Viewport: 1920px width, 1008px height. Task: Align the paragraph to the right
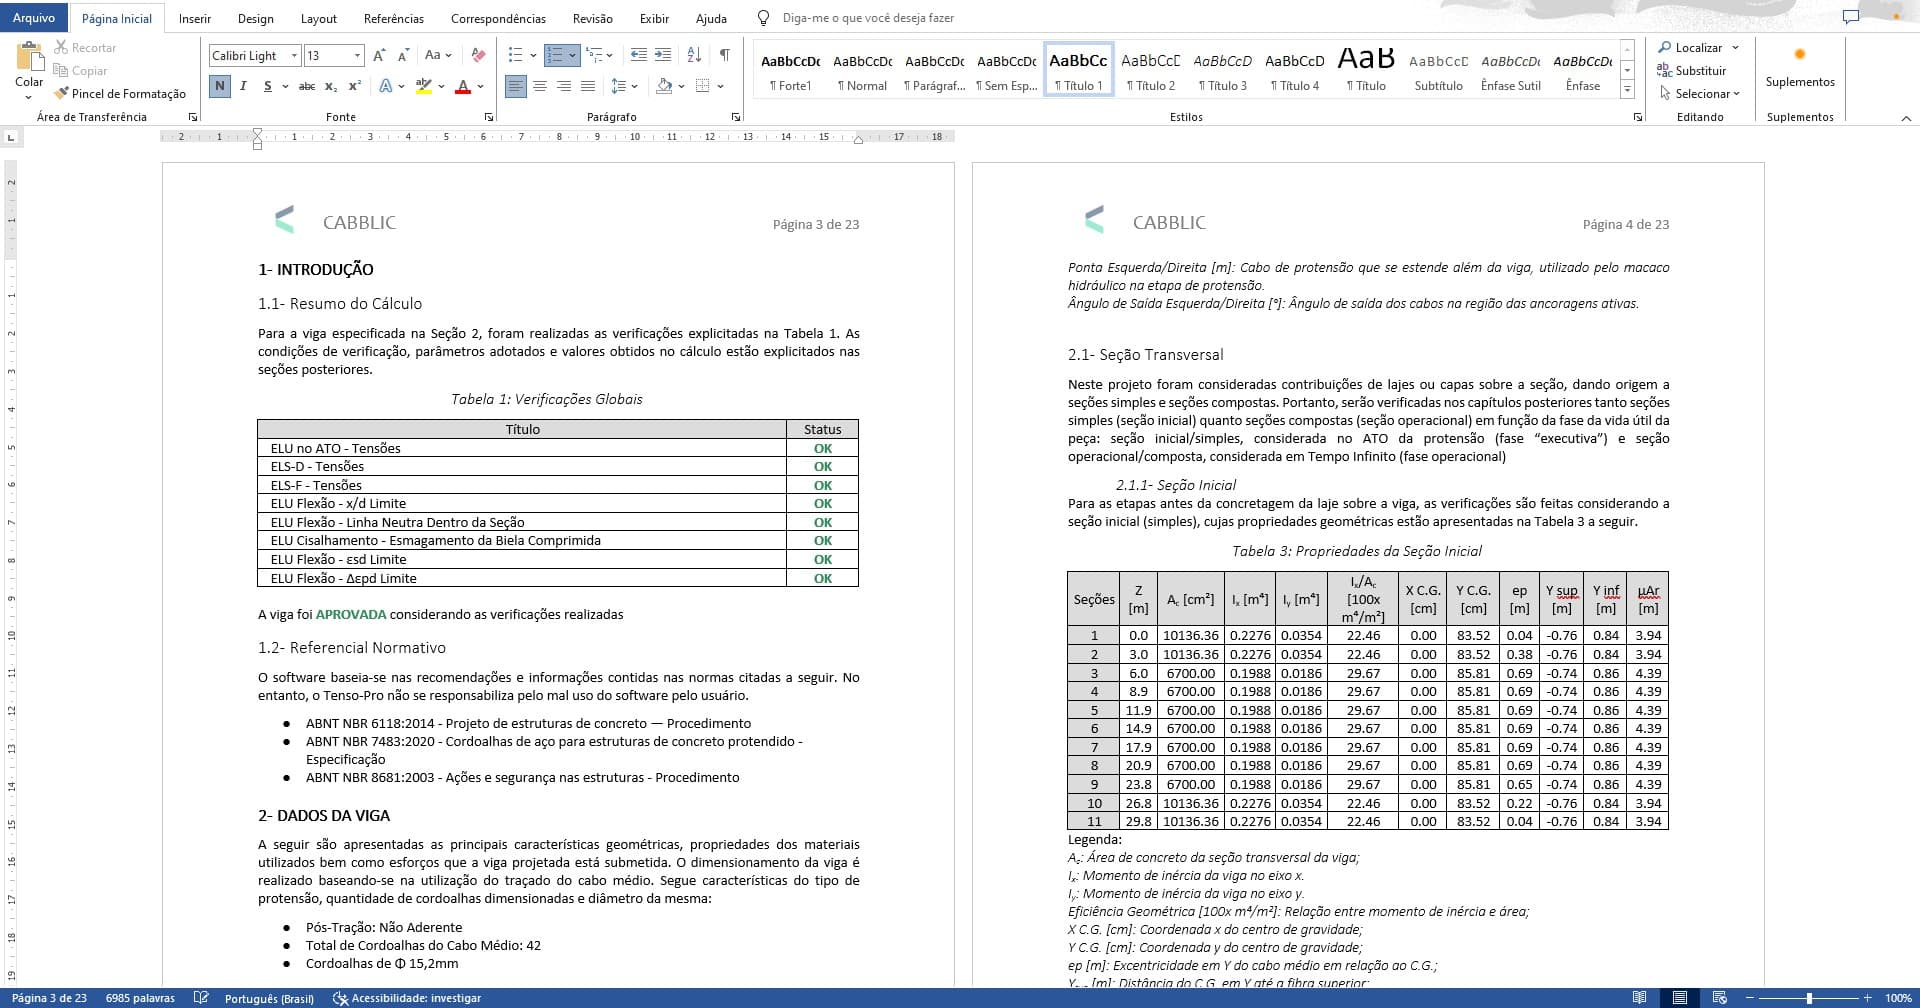click(564, 87)
